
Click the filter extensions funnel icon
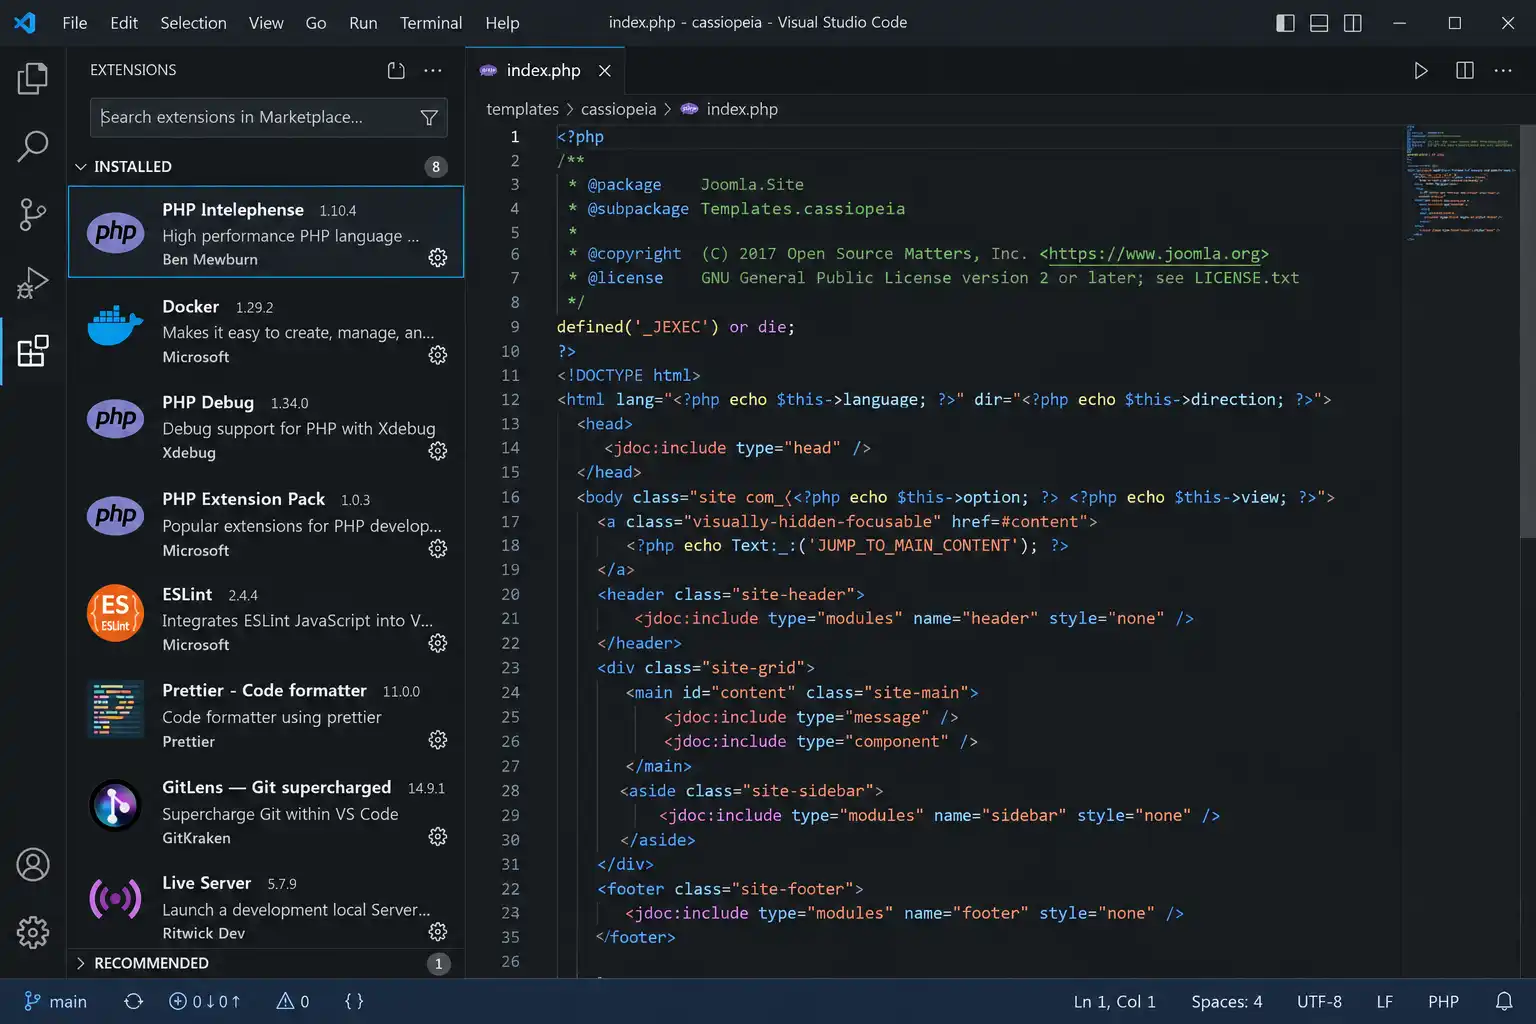point(429,117)
